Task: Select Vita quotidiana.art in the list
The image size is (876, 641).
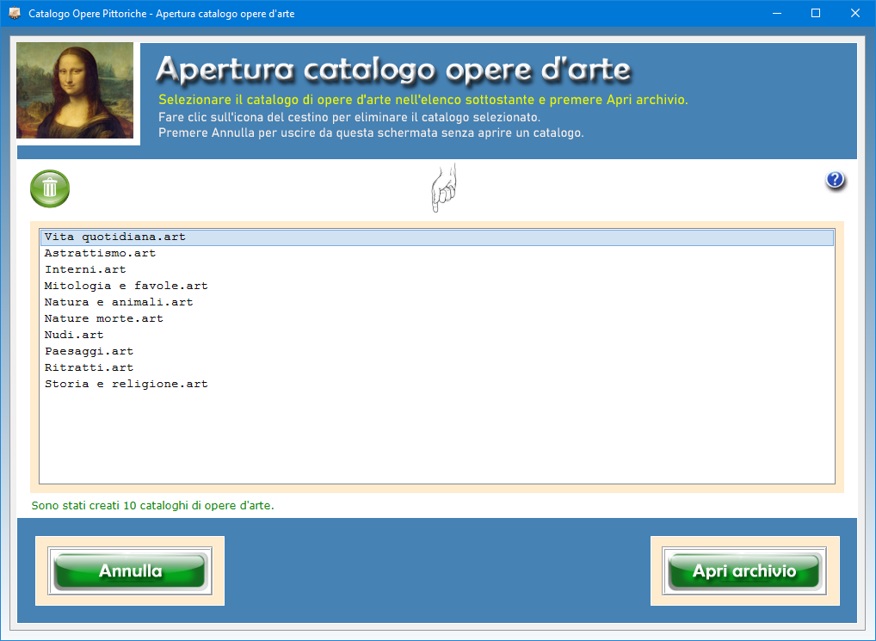Action: tap(437, 237)
